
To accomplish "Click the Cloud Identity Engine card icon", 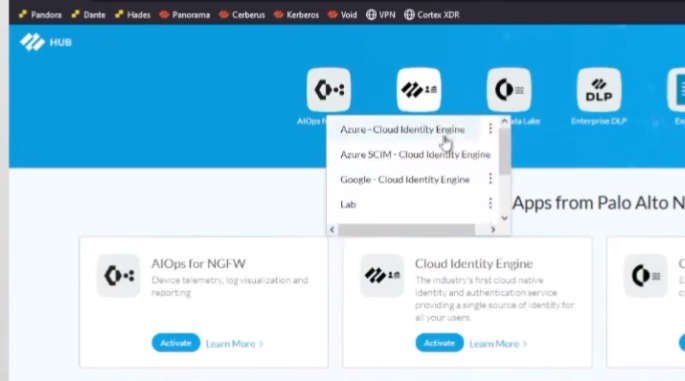I will click(x=382, y=276).
